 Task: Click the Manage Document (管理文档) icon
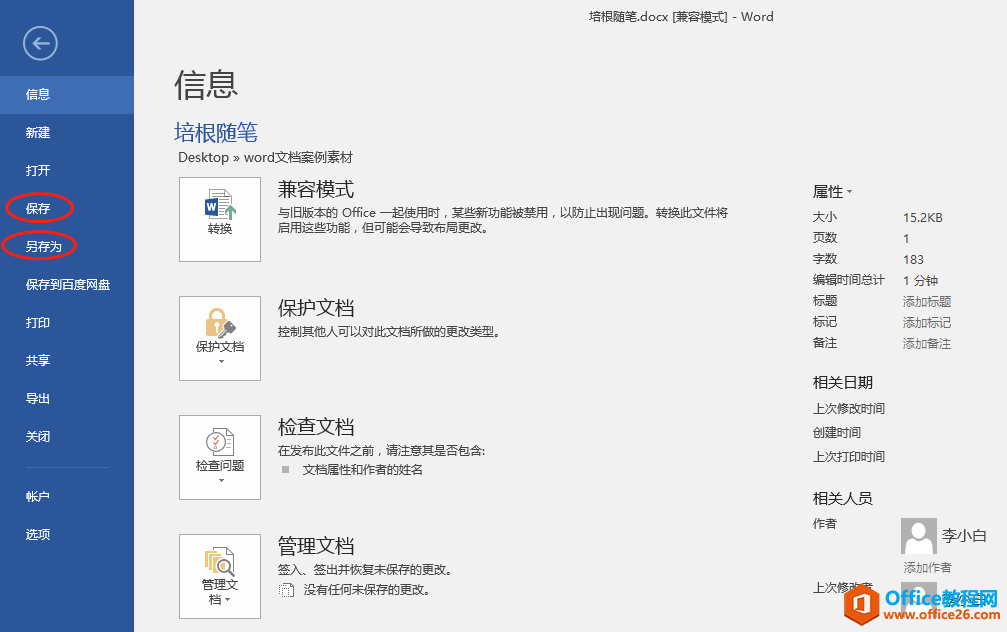click(220, 561)
